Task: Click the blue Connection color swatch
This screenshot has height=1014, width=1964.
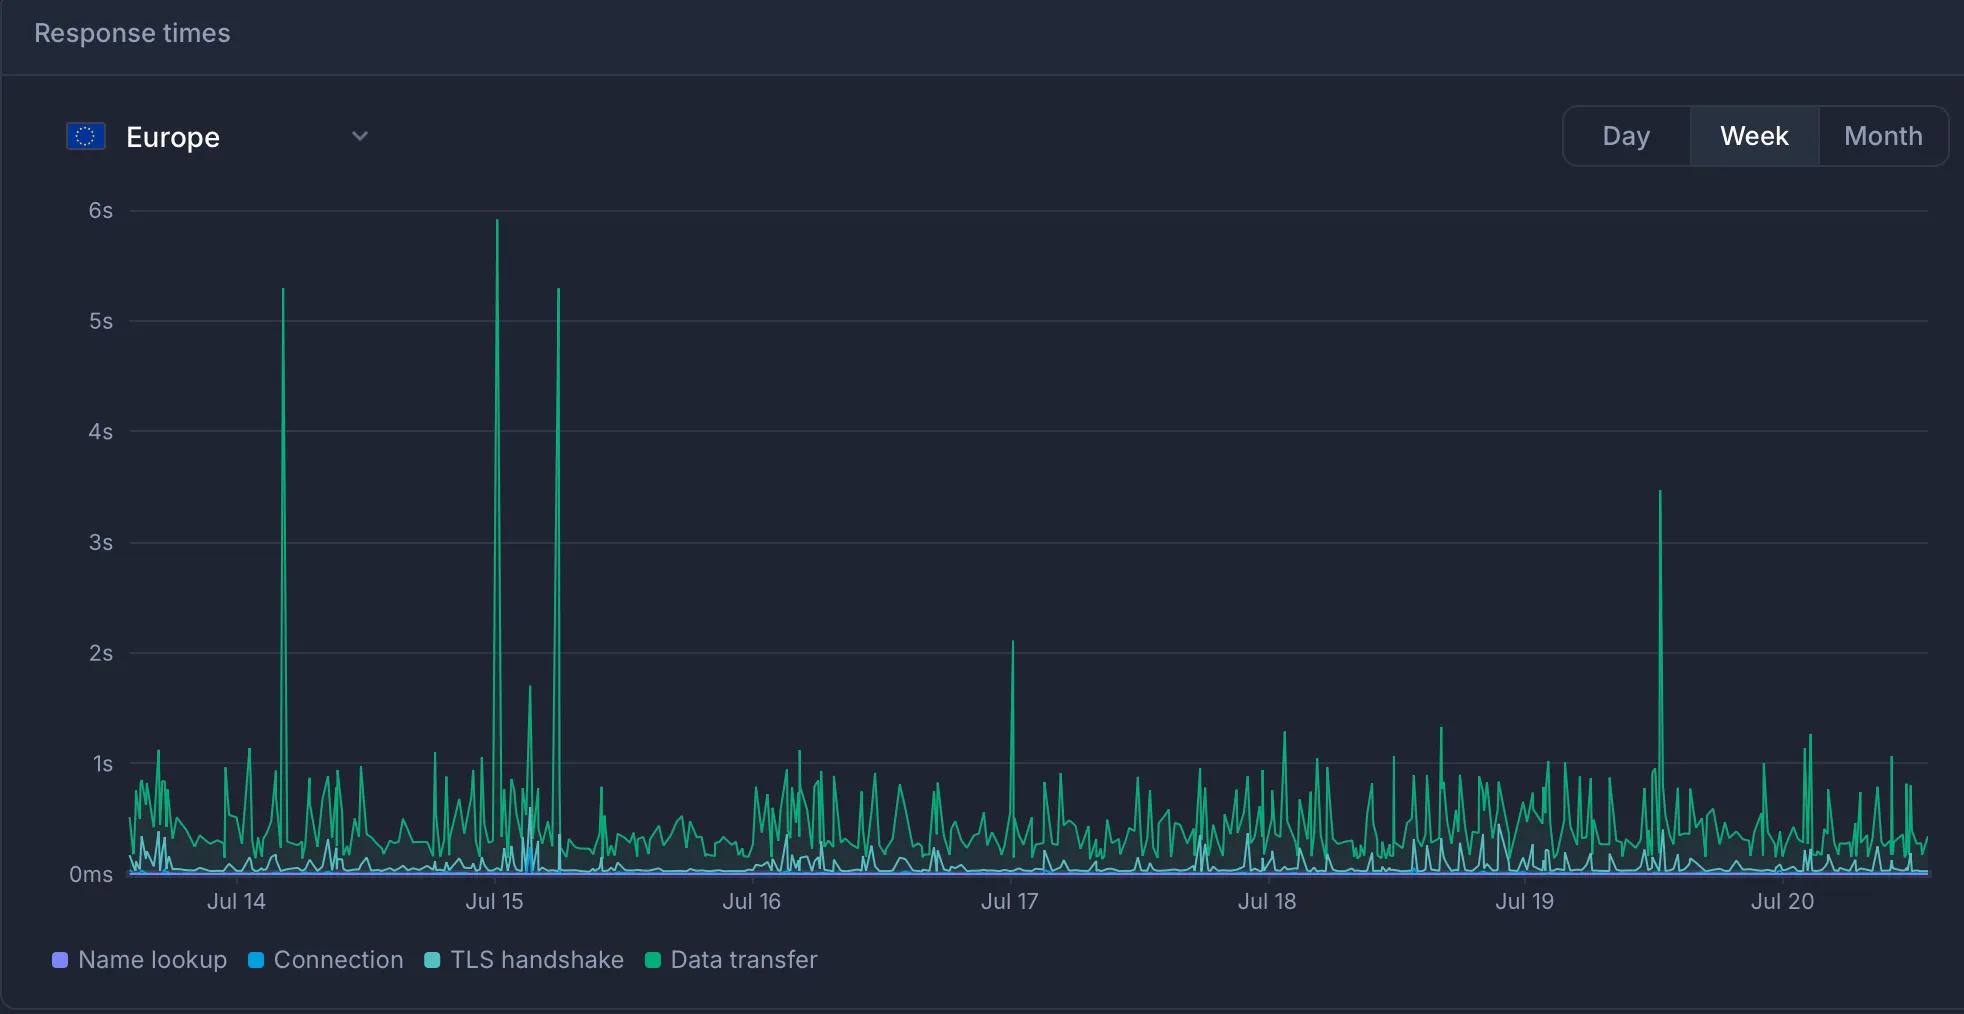Action: coord(256,960)
